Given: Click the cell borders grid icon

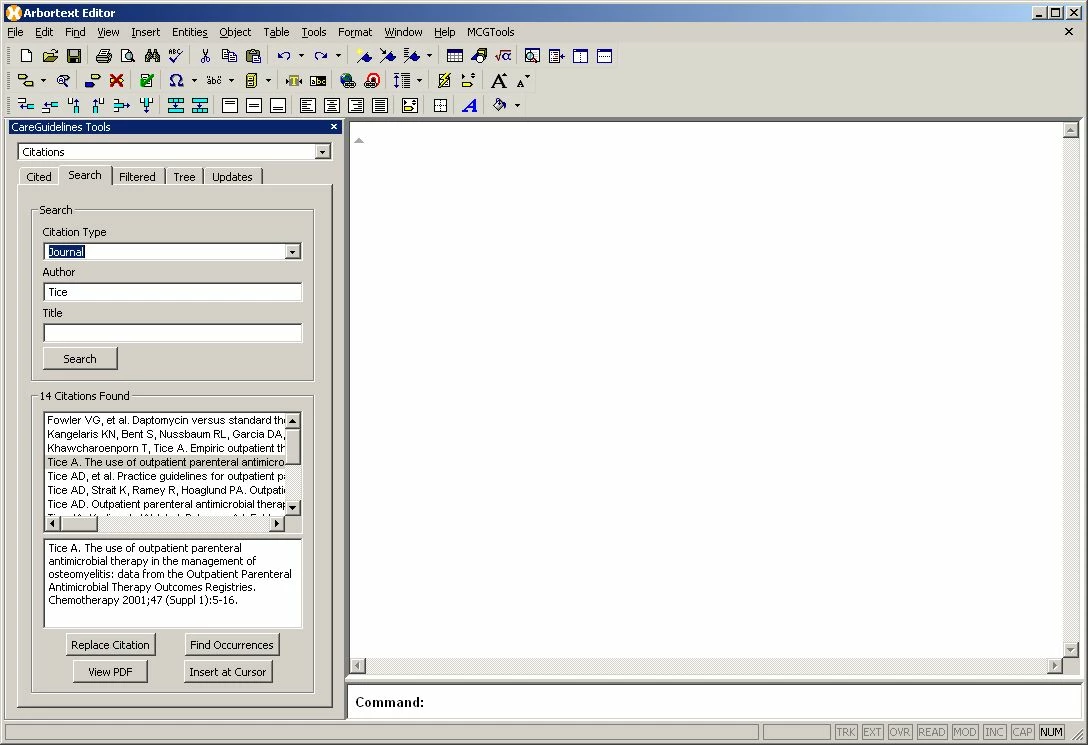Looking at the screenshot, I should [440, 105].
